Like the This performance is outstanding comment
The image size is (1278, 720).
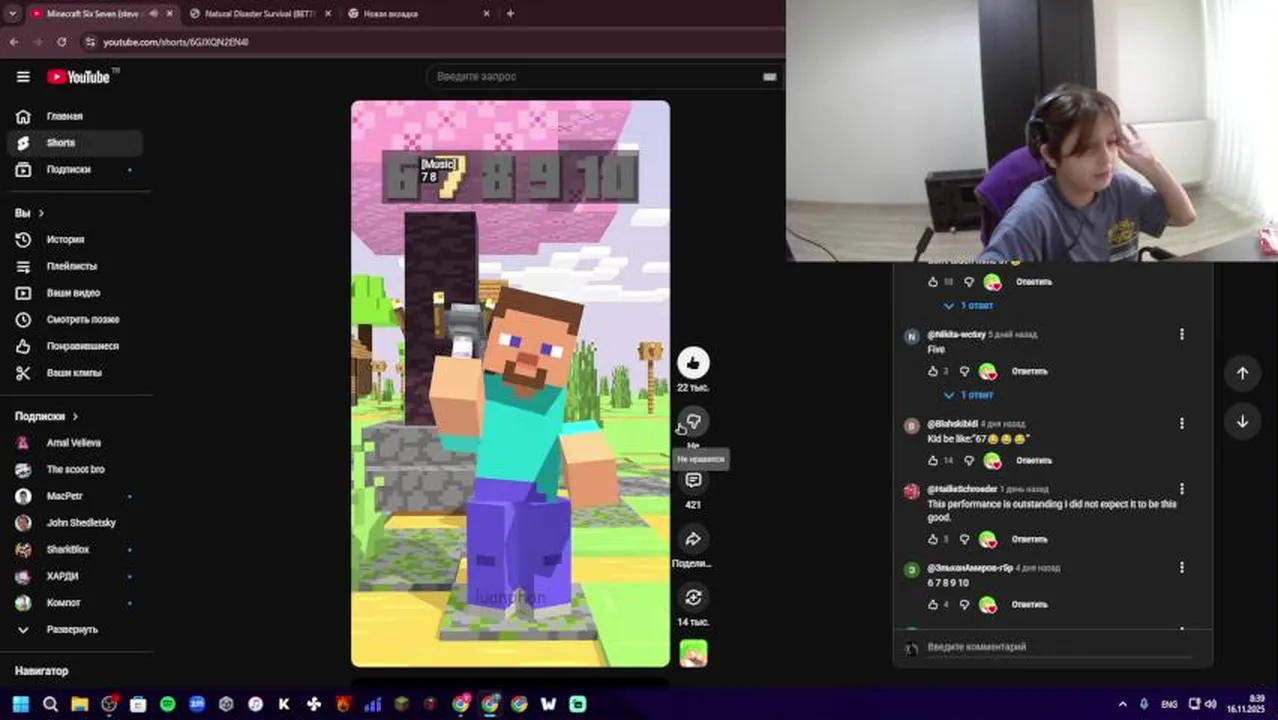point(933,539)
